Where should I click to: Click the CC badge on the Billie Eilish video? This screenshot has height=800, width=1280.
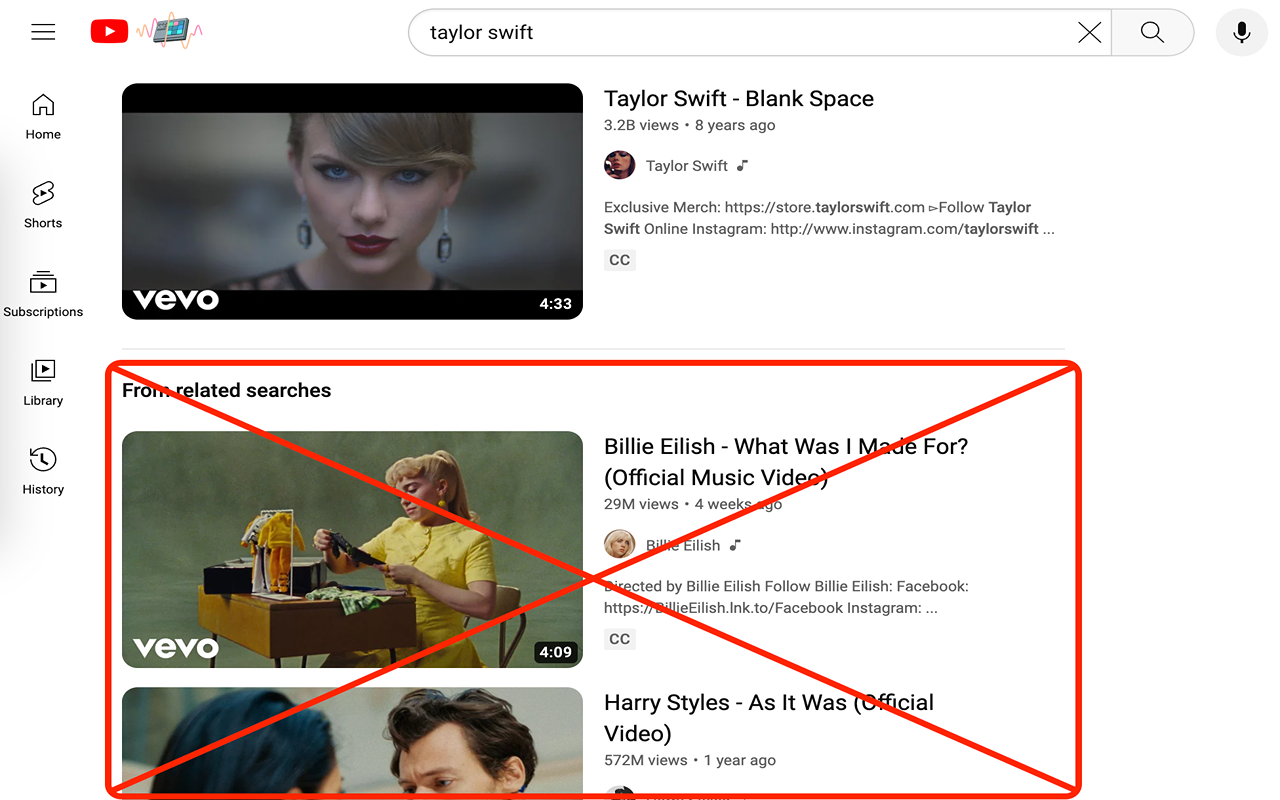click(619, 638)
